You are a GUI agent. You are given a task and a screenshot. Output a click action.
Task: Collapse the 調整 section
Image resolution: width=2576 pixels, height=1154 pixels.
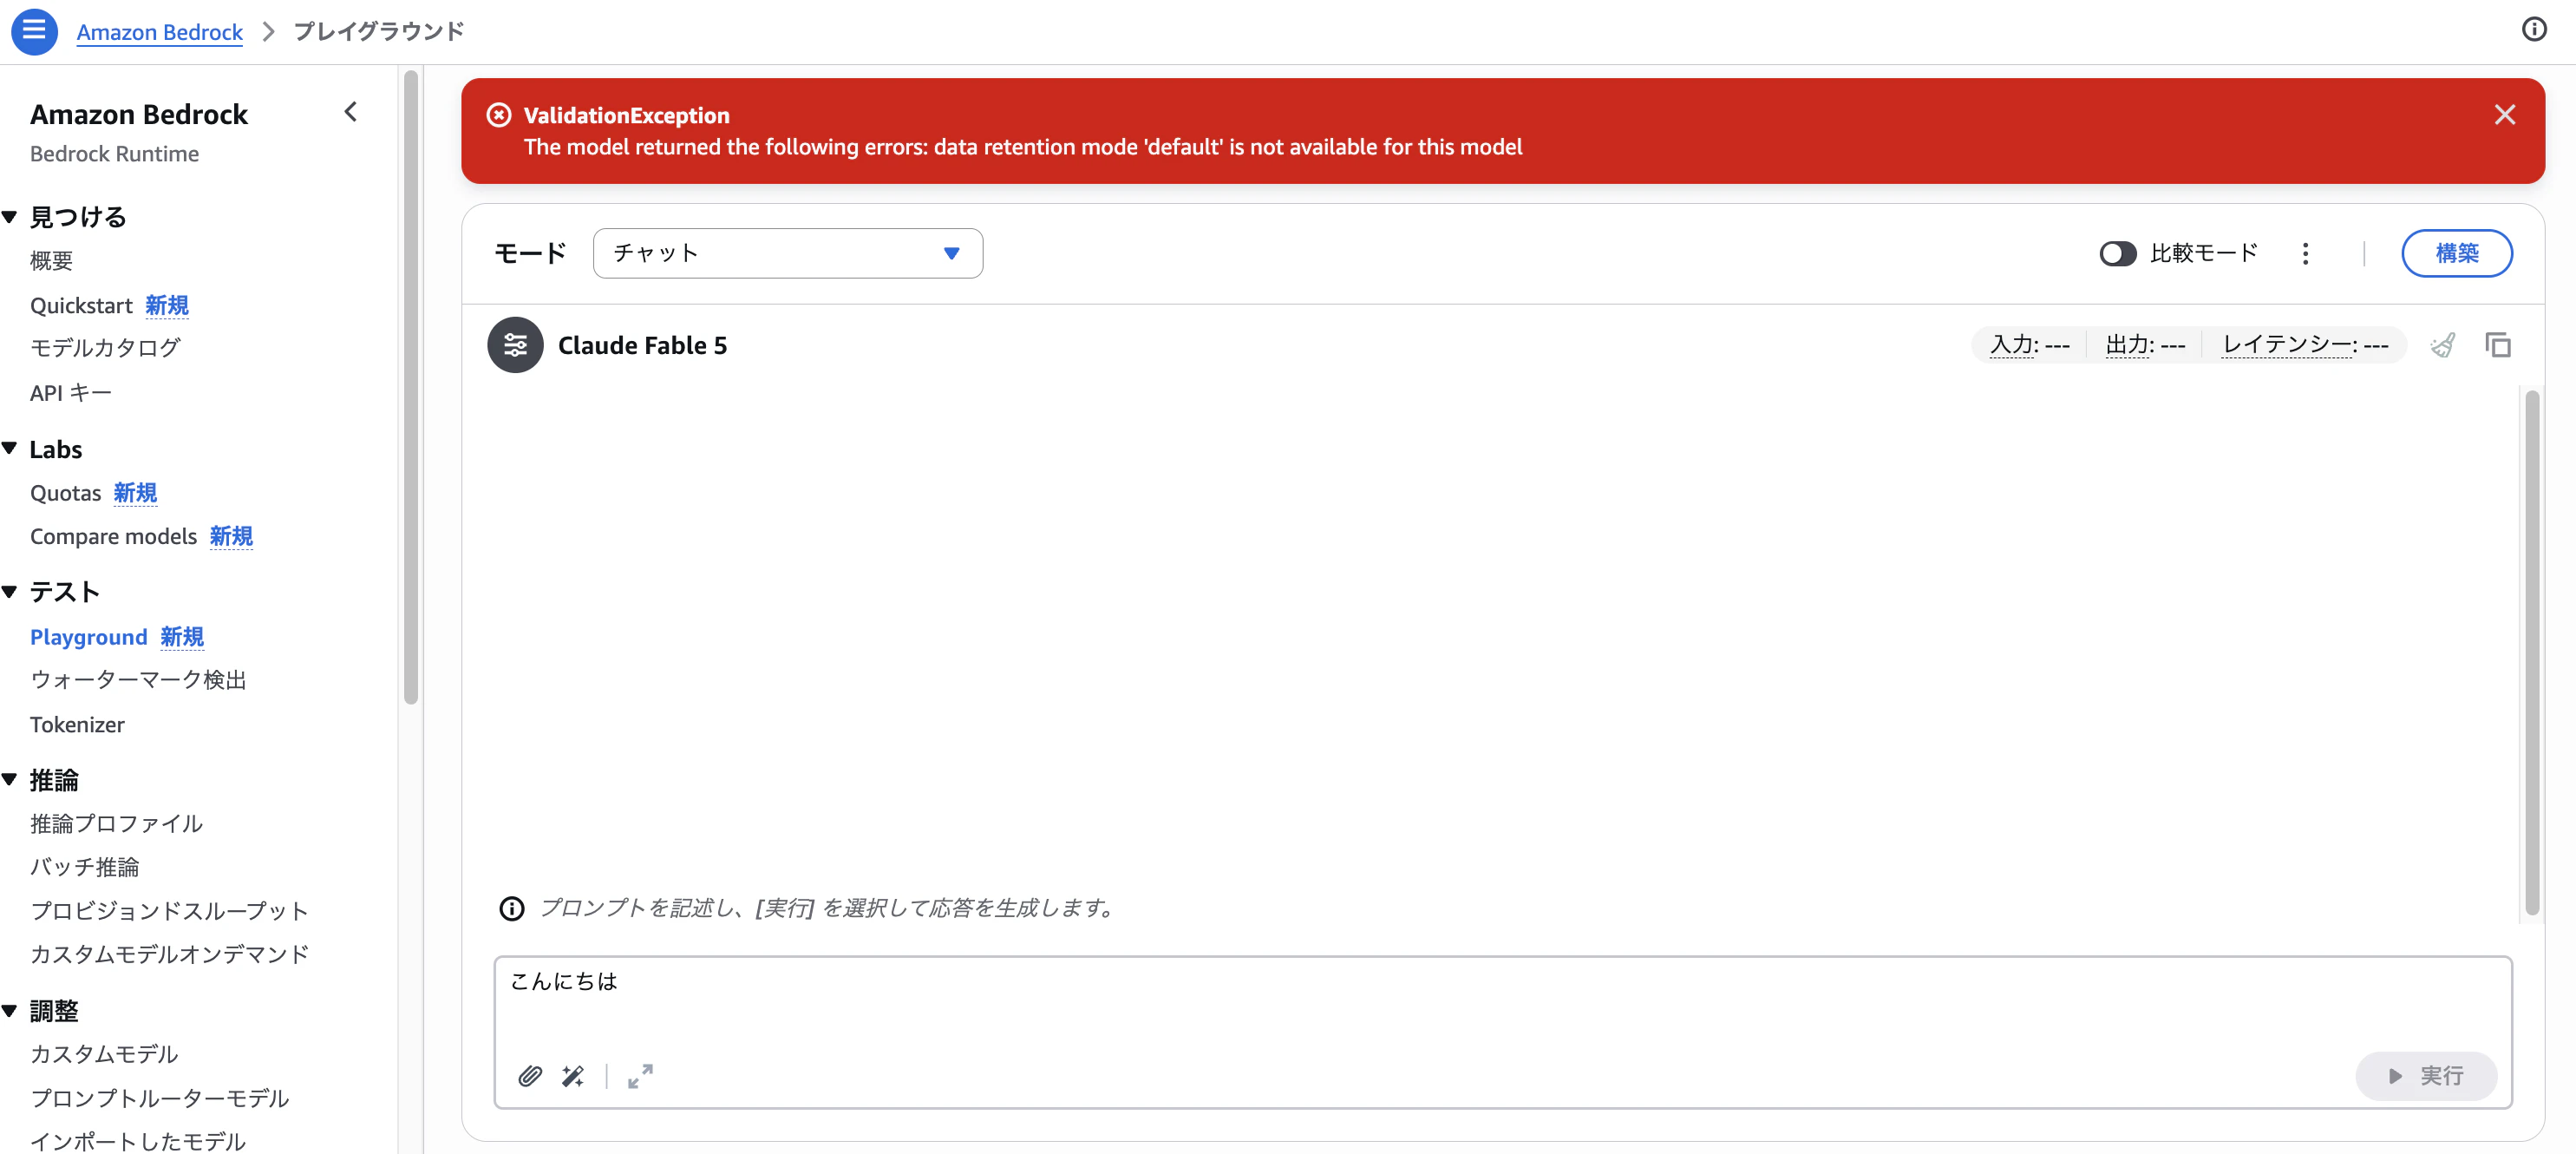10,1011
